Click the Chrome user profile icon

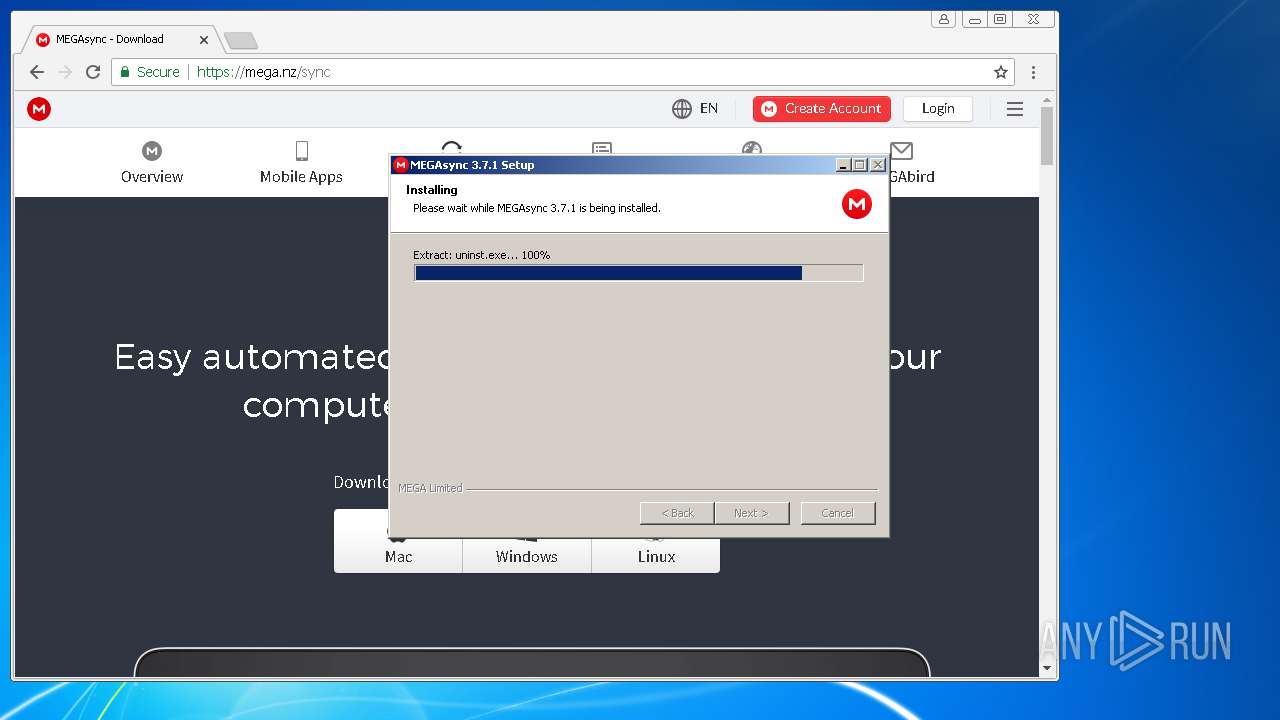[944, 19]
